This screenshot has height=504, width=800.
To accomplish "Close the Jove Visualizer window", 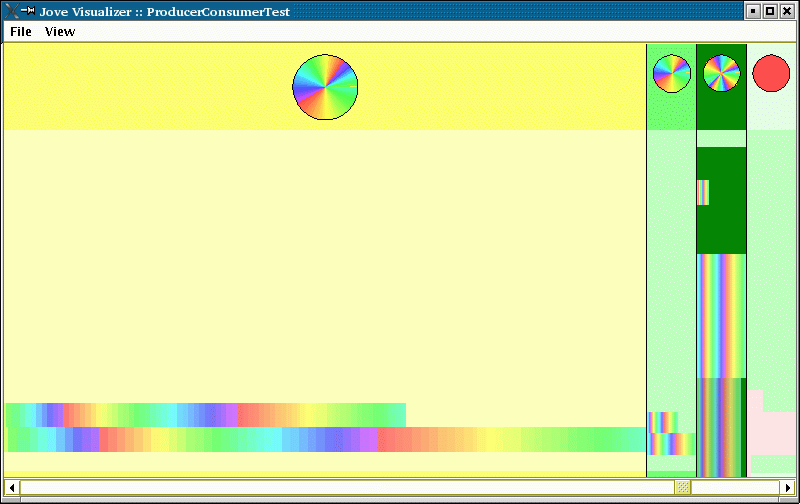I will (787, 11).
